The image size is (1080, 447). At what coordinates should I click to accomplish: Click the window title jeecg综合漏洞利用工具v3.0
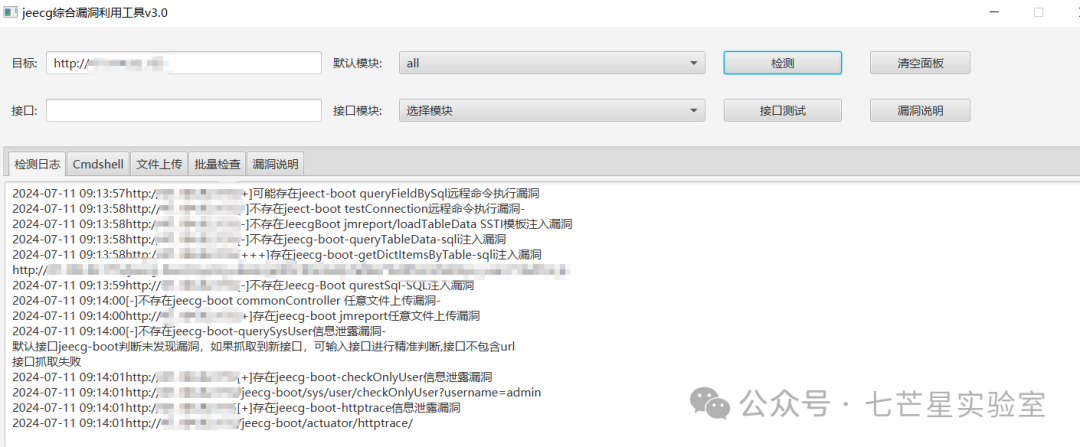pos(94,13)
